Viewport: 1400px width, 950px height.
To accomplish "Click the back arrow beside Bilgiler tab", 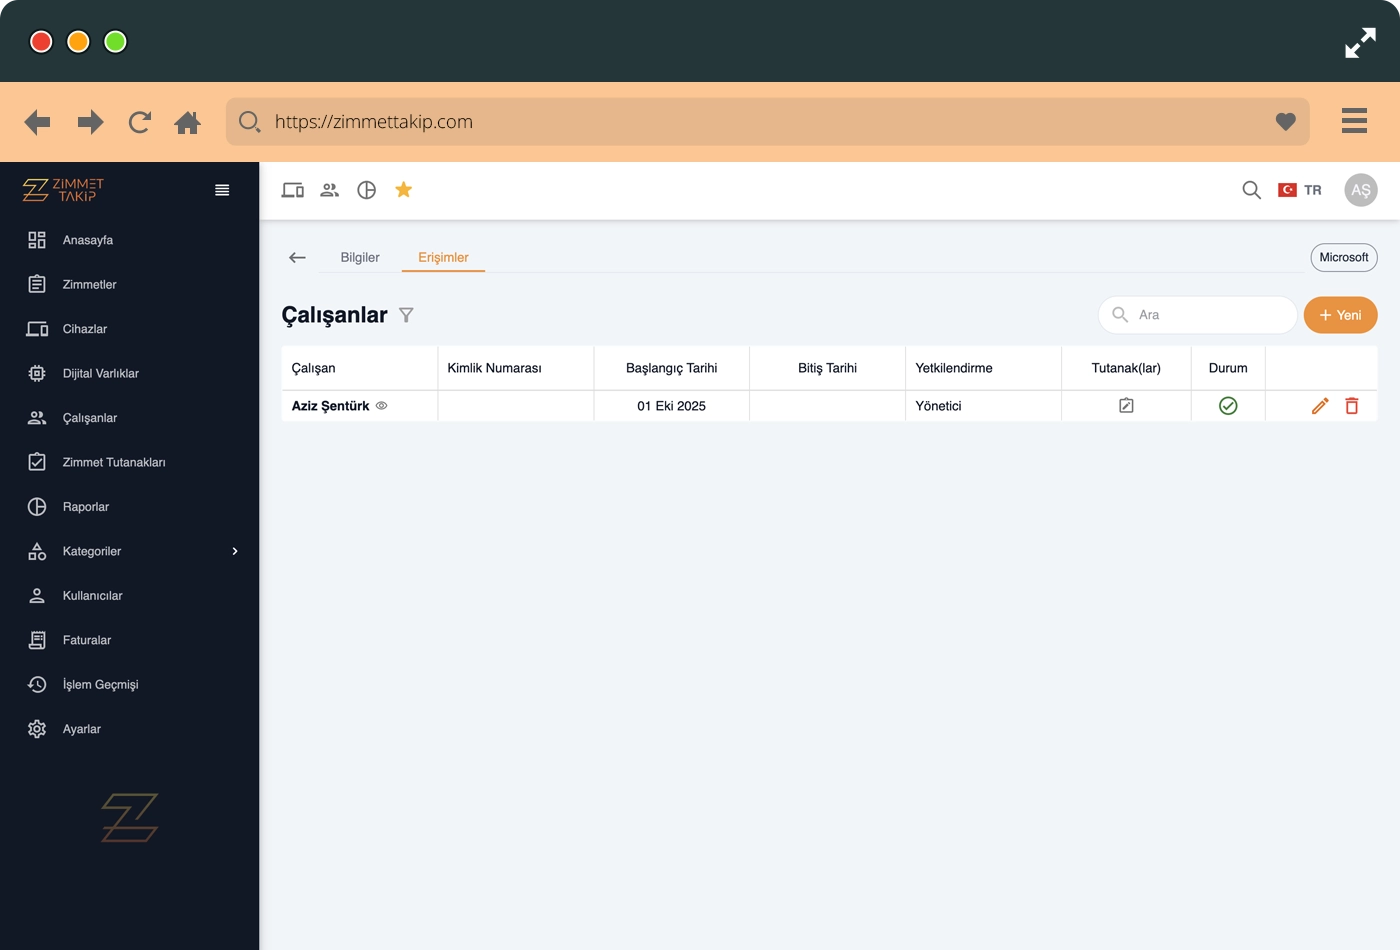I will click(297, 257).
